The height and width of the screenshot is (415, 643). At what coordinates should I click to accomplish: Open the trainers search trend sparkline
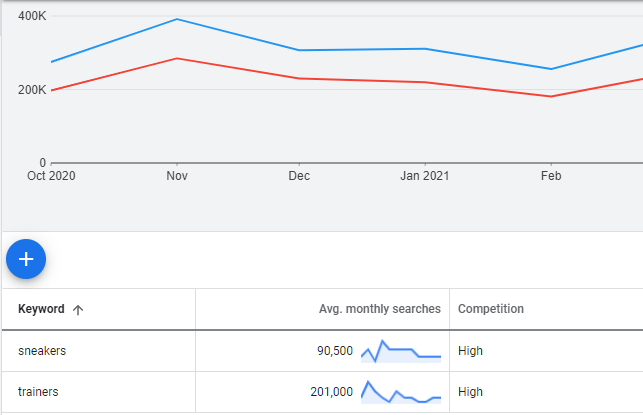[400, 392]
